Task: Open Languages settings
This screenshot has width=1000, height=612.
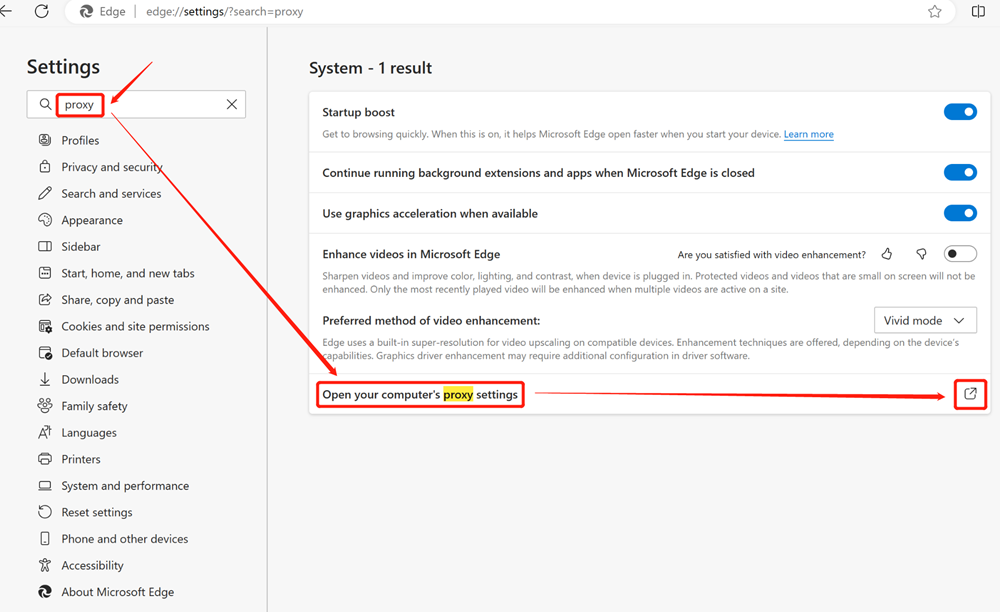Action: (89, 433)
